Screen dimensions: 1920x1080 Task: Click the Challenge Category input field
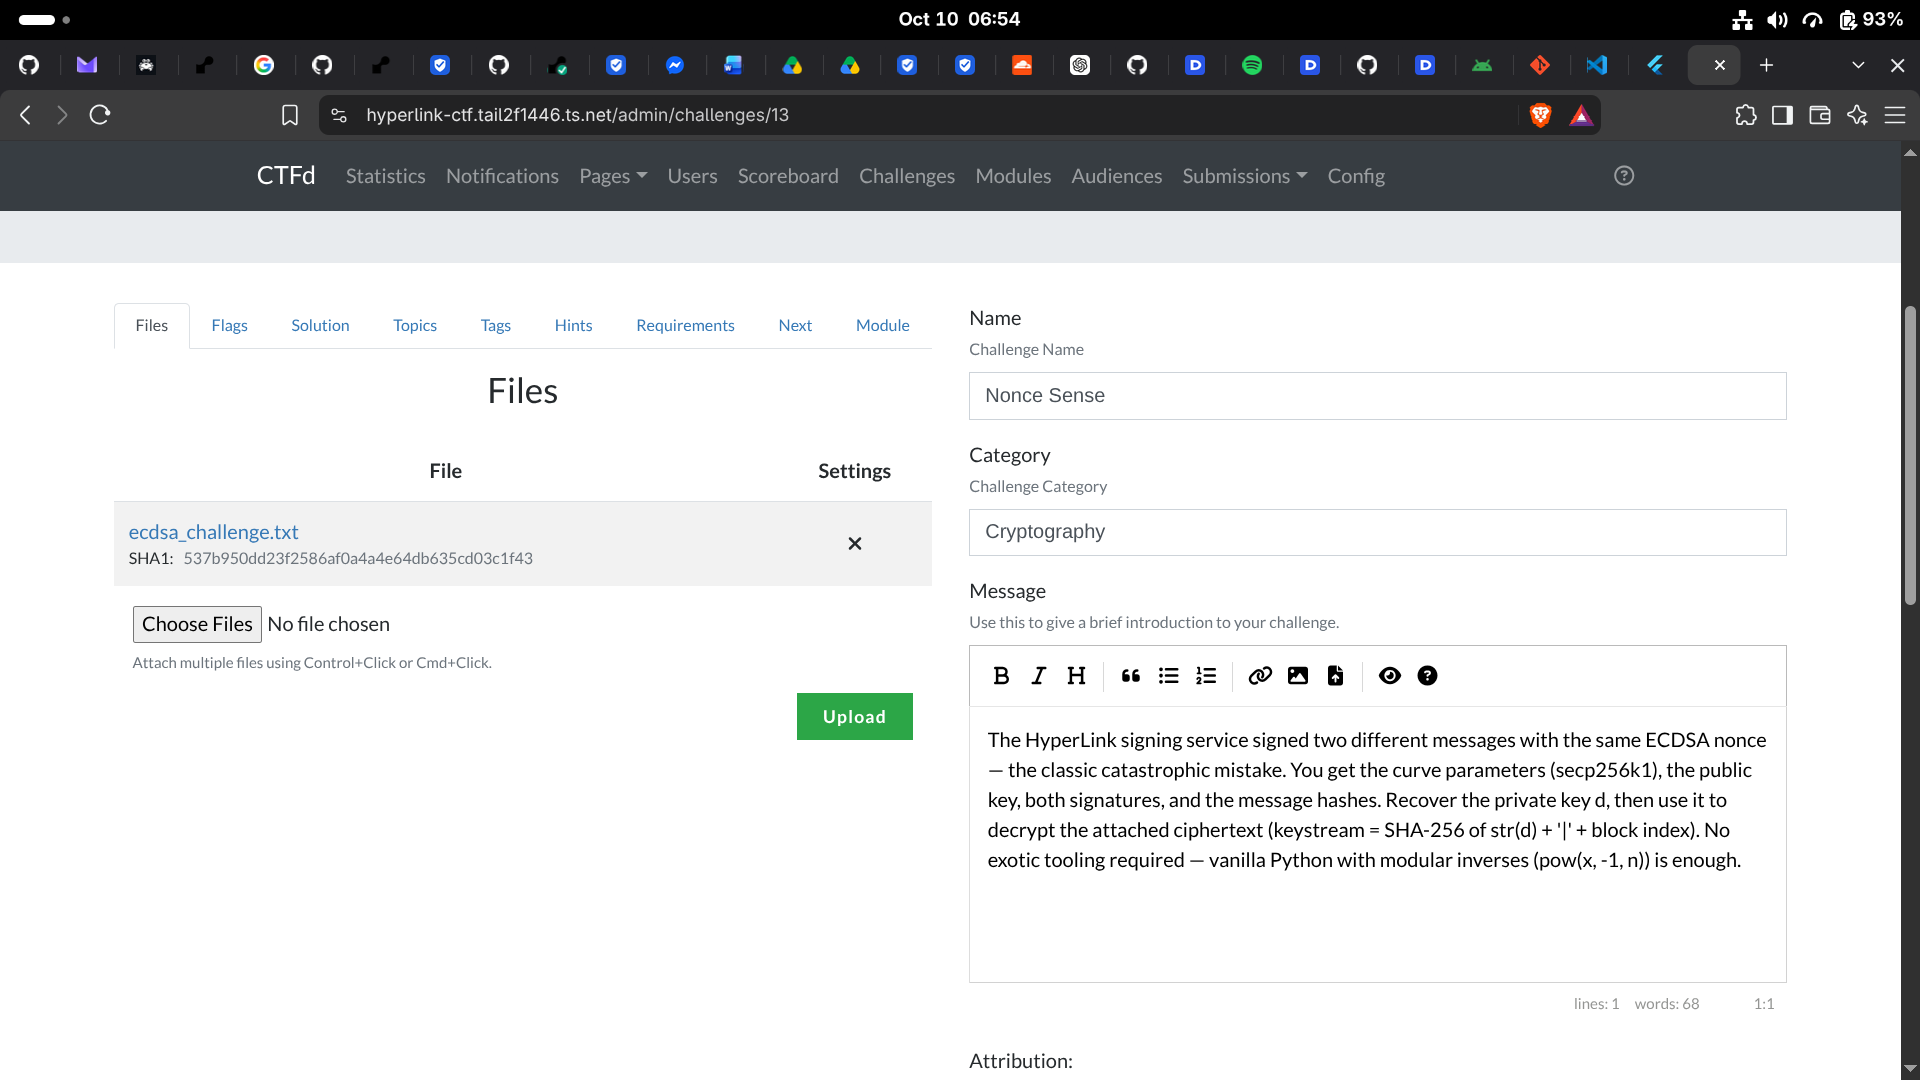tap(1377, 532)
